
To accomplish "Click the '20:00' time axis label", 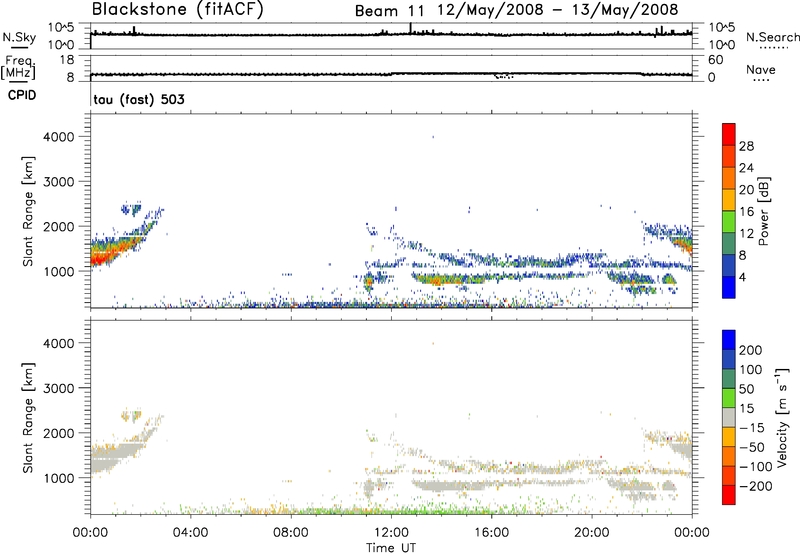I will tap(592, 533).
